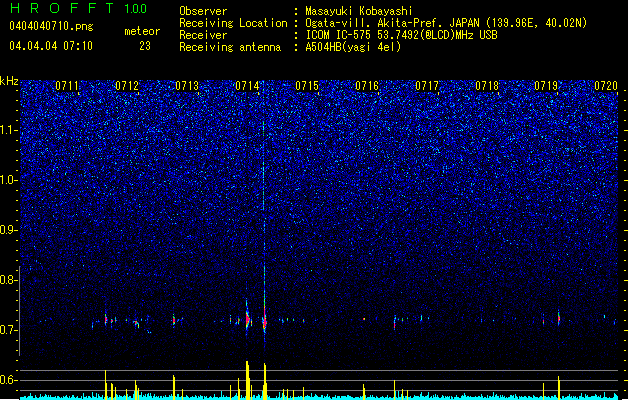Click the 1.1 kHz axis label
Viewport: 629px width, 400px height.
pos(9,130)
